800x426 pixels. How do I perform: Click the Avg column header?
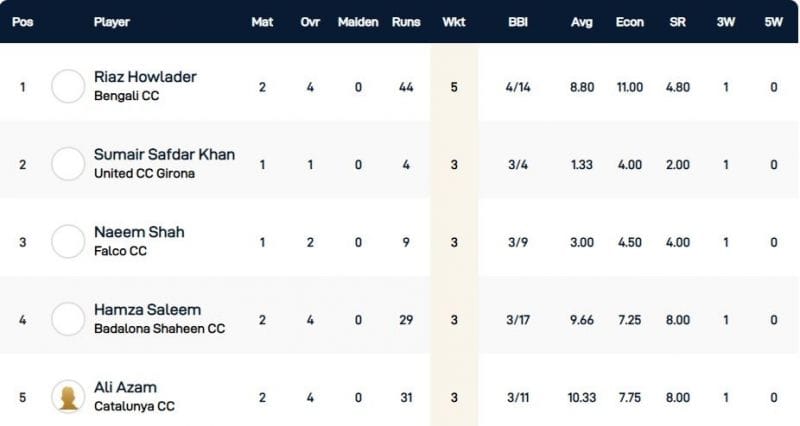click(582, 22)
